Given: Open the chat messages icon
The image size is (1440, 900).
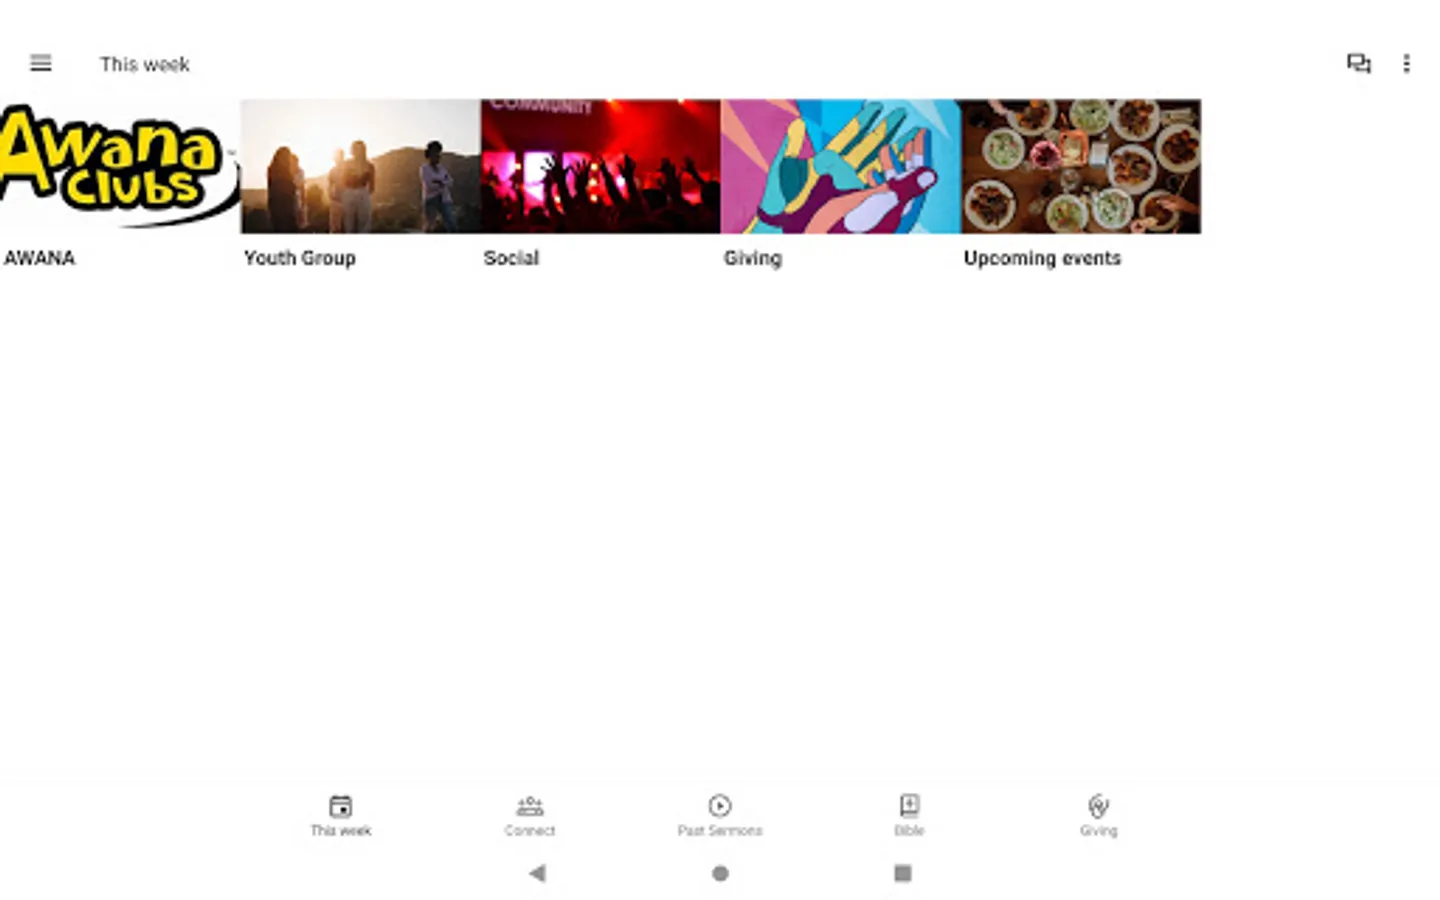Looking at the screenshot, I should pos(1358,63).
